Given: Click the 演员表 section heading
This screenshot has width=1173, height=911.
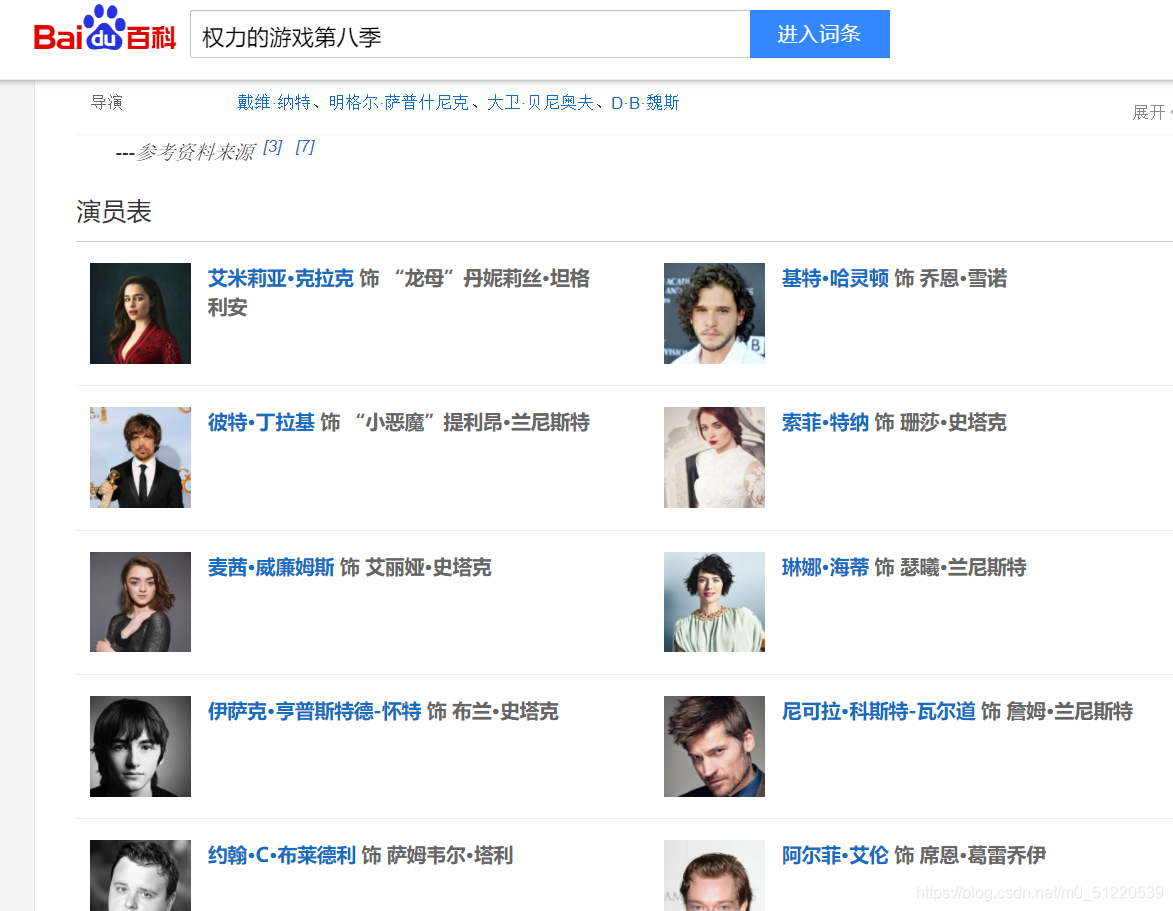Looking at the screenshot, I should [x=114, y=212].
